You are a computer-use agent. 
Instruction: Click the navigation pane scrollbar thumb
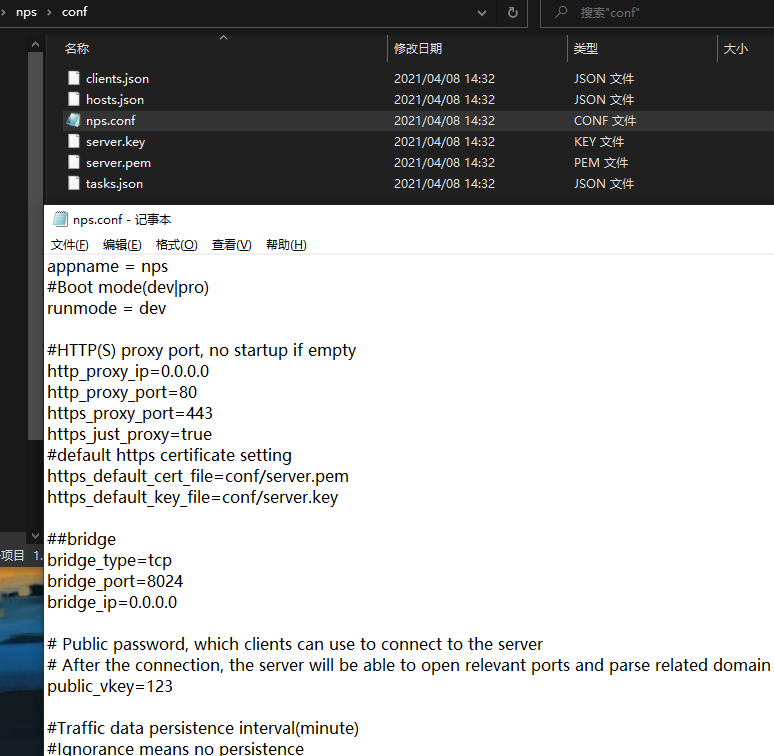pyautogui.click(x=35, y=246)
